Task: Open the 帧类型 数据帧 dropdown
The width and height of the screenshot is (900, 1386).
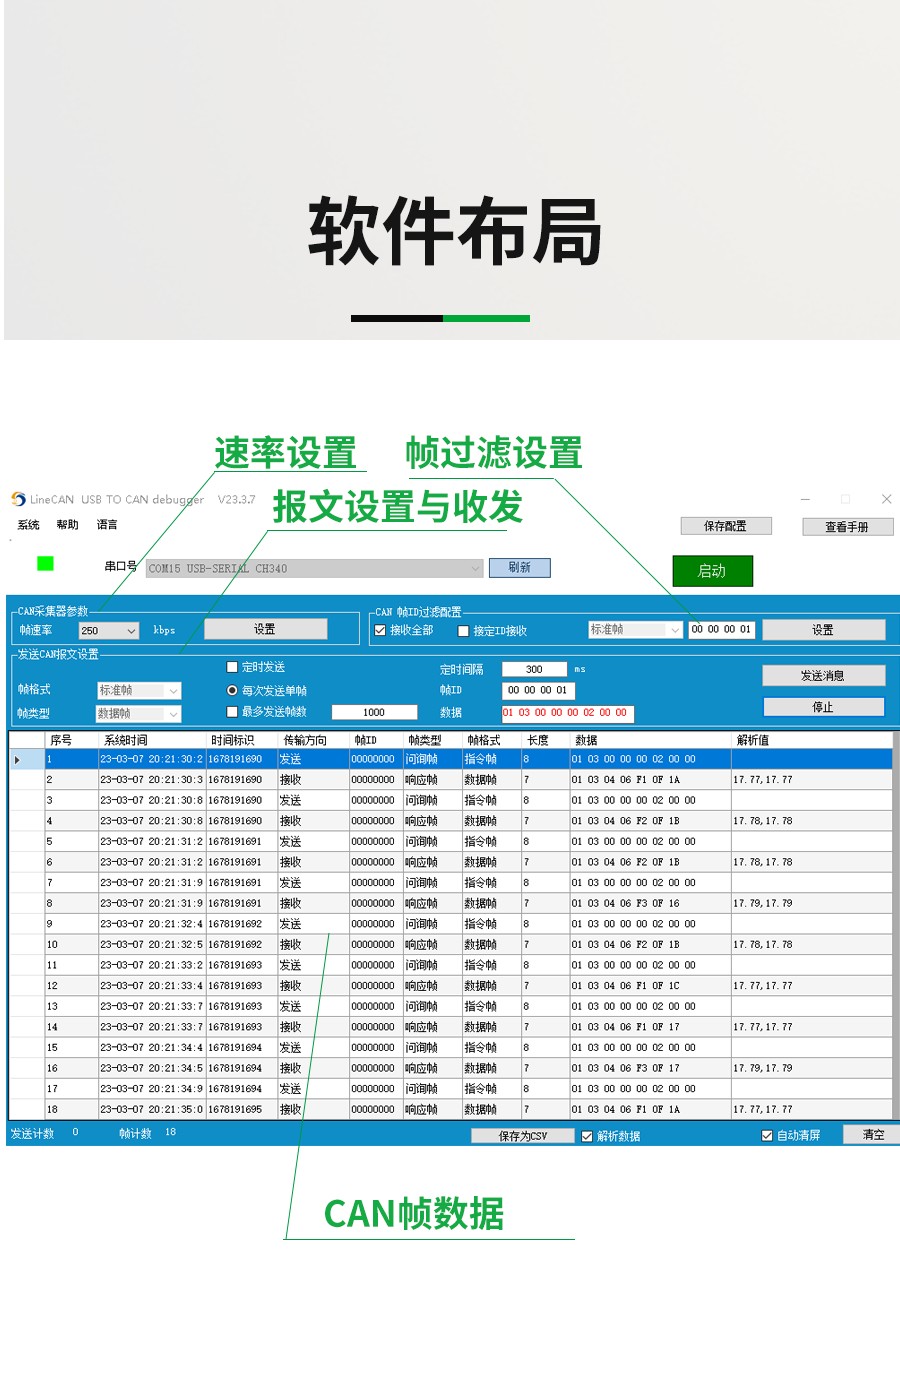Action: point(174,714)
